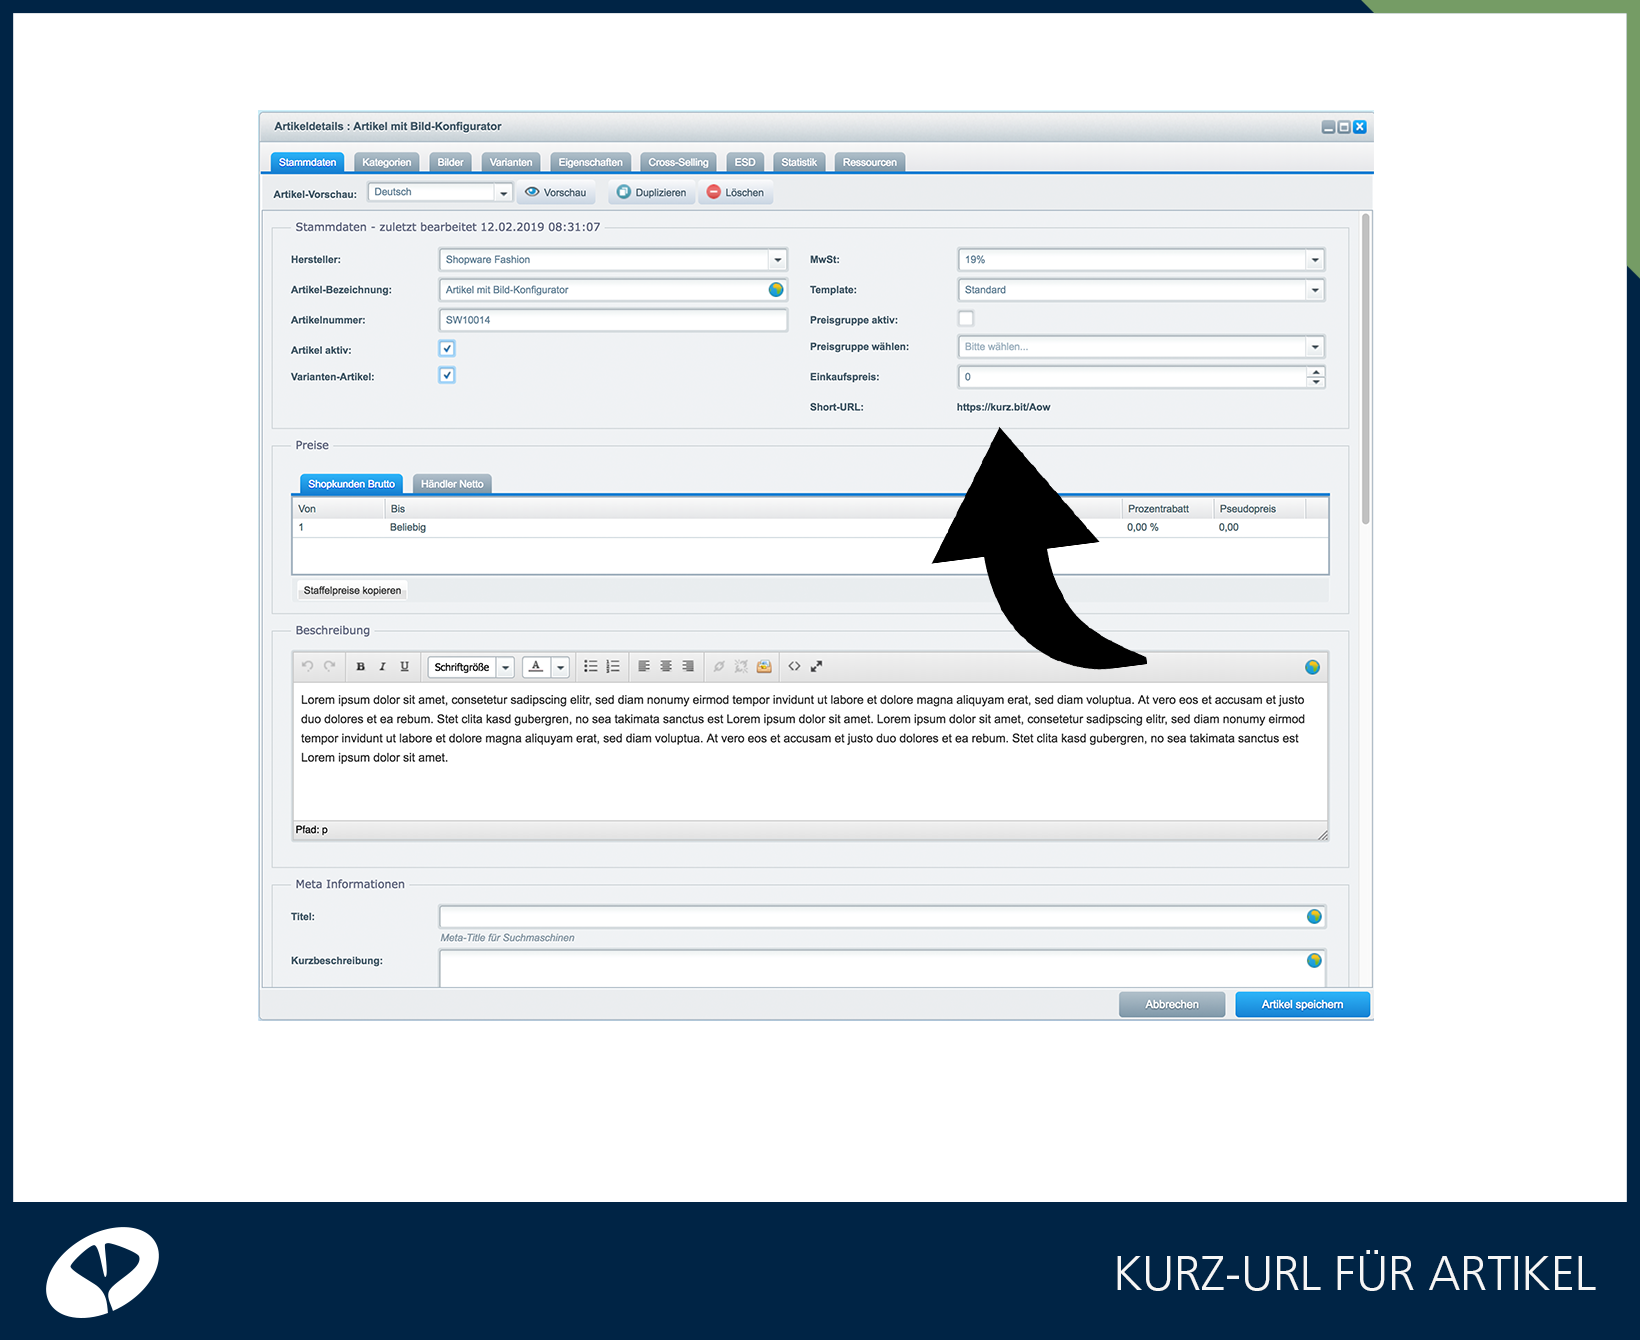Click the undo icon in editor
Screen dimensions: 1640x1340
point(308,666)
